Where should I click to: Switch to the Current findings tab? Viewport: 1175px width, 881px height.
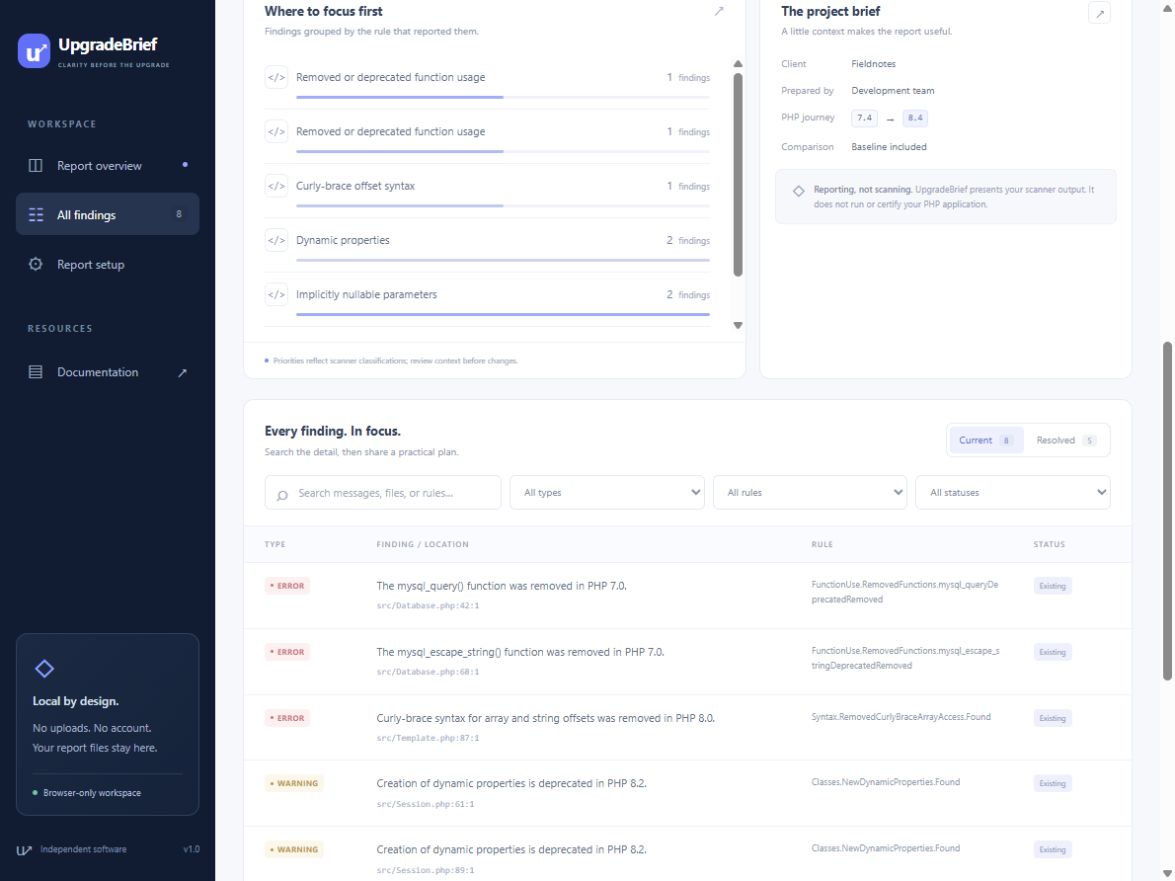(986, 440)
